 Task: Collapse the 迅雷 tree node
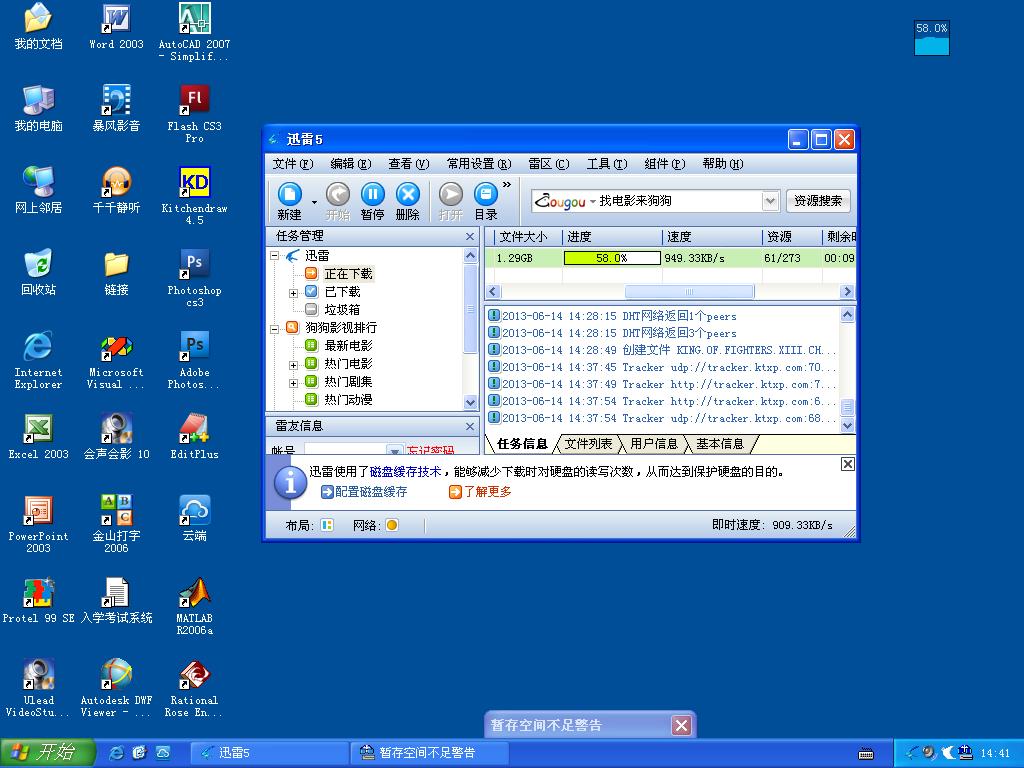pos(275,256)
